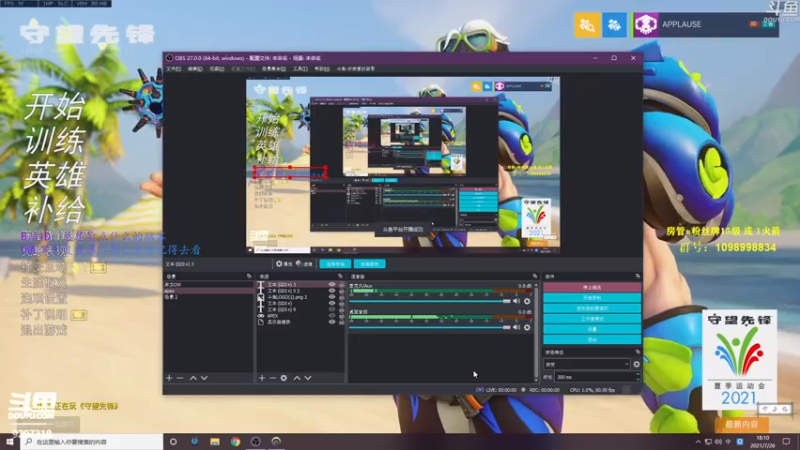The image size is (800, 450).
Task: Open the 文件(F) menu
Action: click(173, 69)
